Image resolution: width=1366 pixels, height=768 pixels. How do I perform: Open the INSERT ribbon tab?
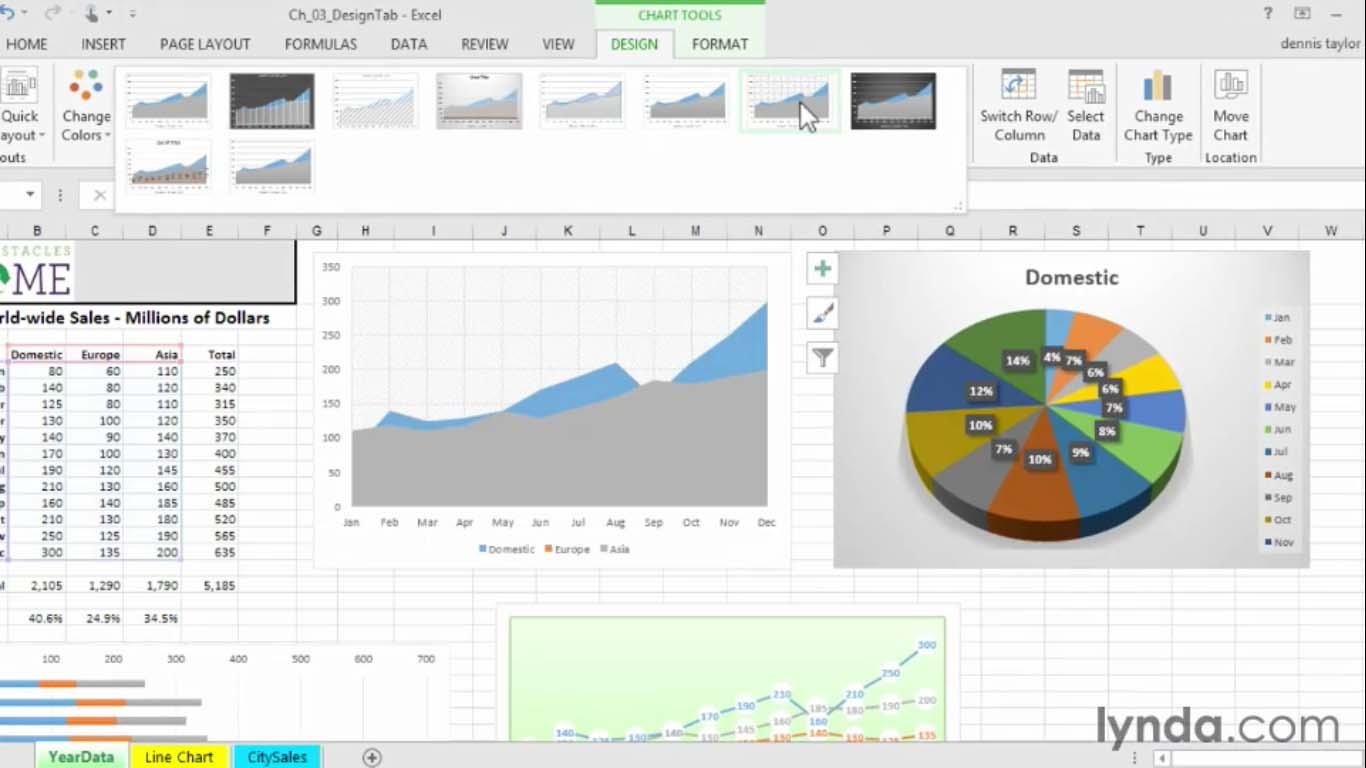click(x=104, y=44)
